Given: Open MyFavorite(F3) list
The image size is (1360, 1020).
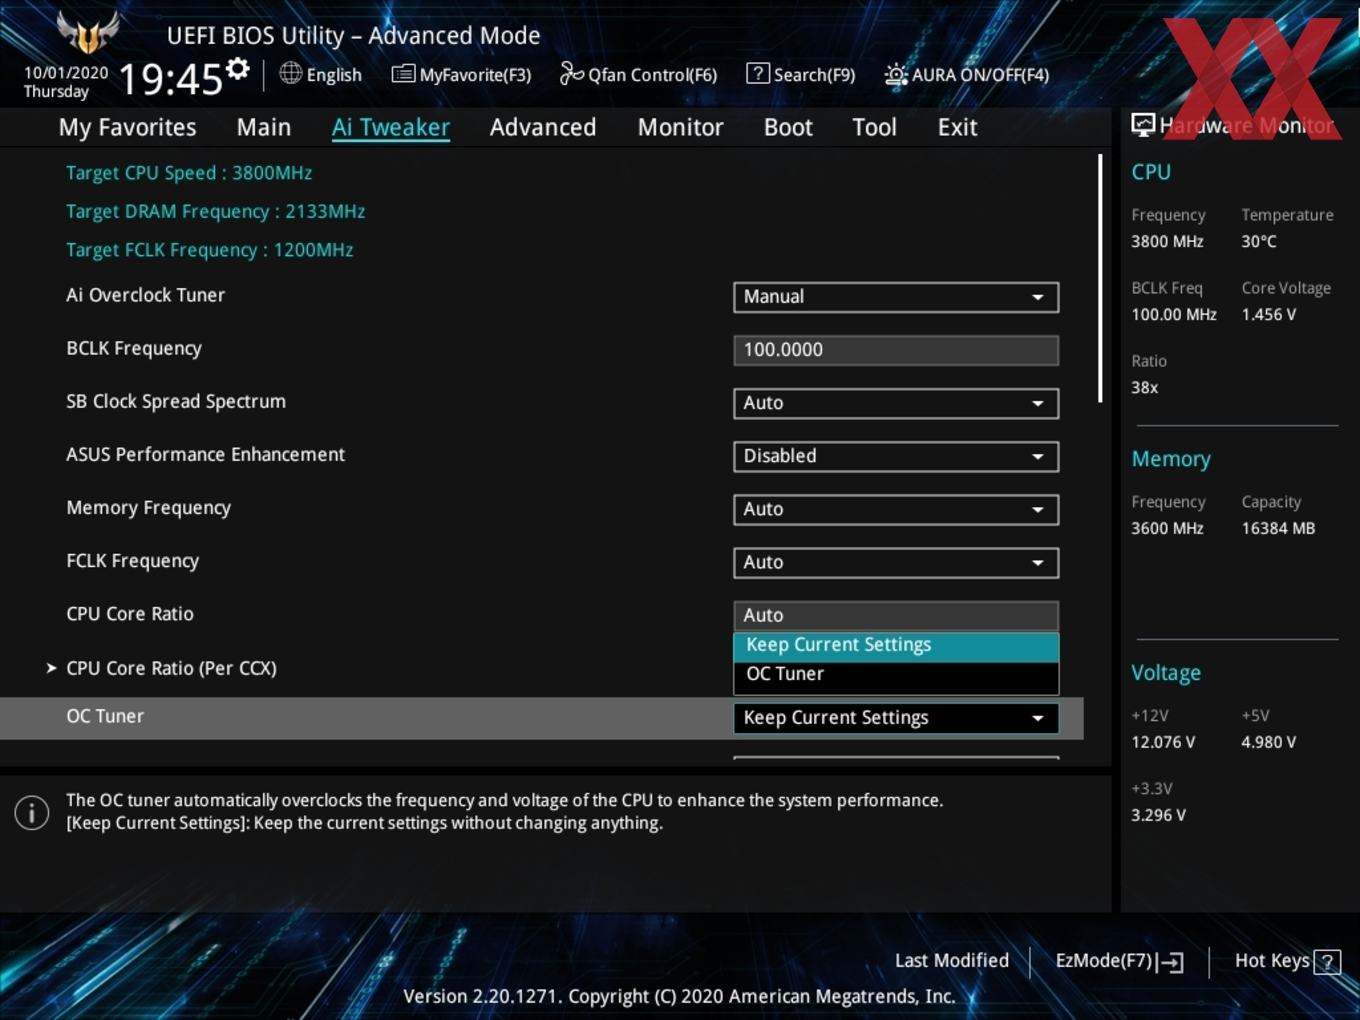Looking at the screenshot, I should (461, 75).
